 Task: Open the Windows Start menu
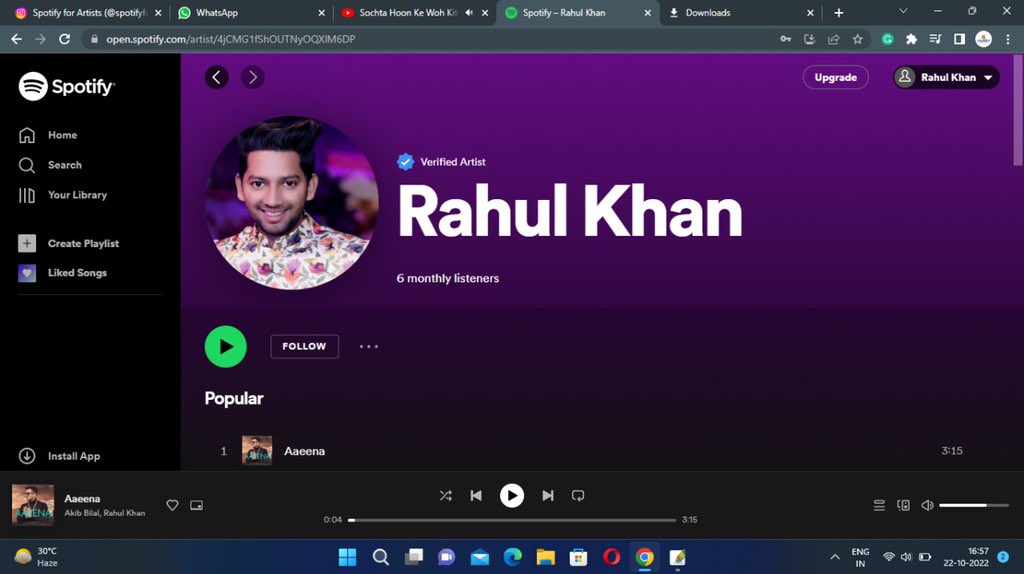(x=347, y=557)
